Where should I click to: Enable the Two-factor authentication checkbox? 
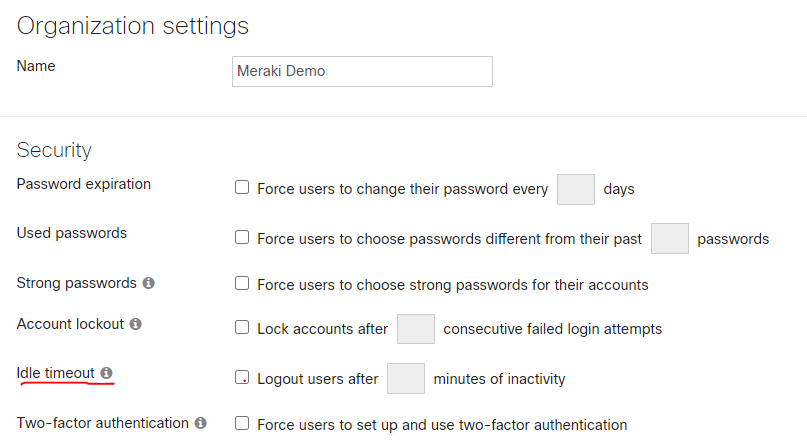[x=241, y=423]
